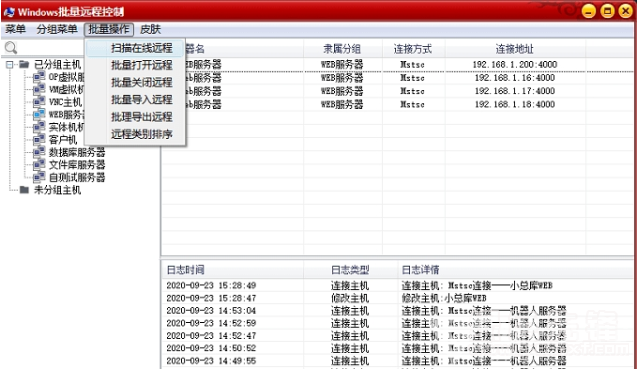Select 远程类别排序 menu item

[142, 134]
